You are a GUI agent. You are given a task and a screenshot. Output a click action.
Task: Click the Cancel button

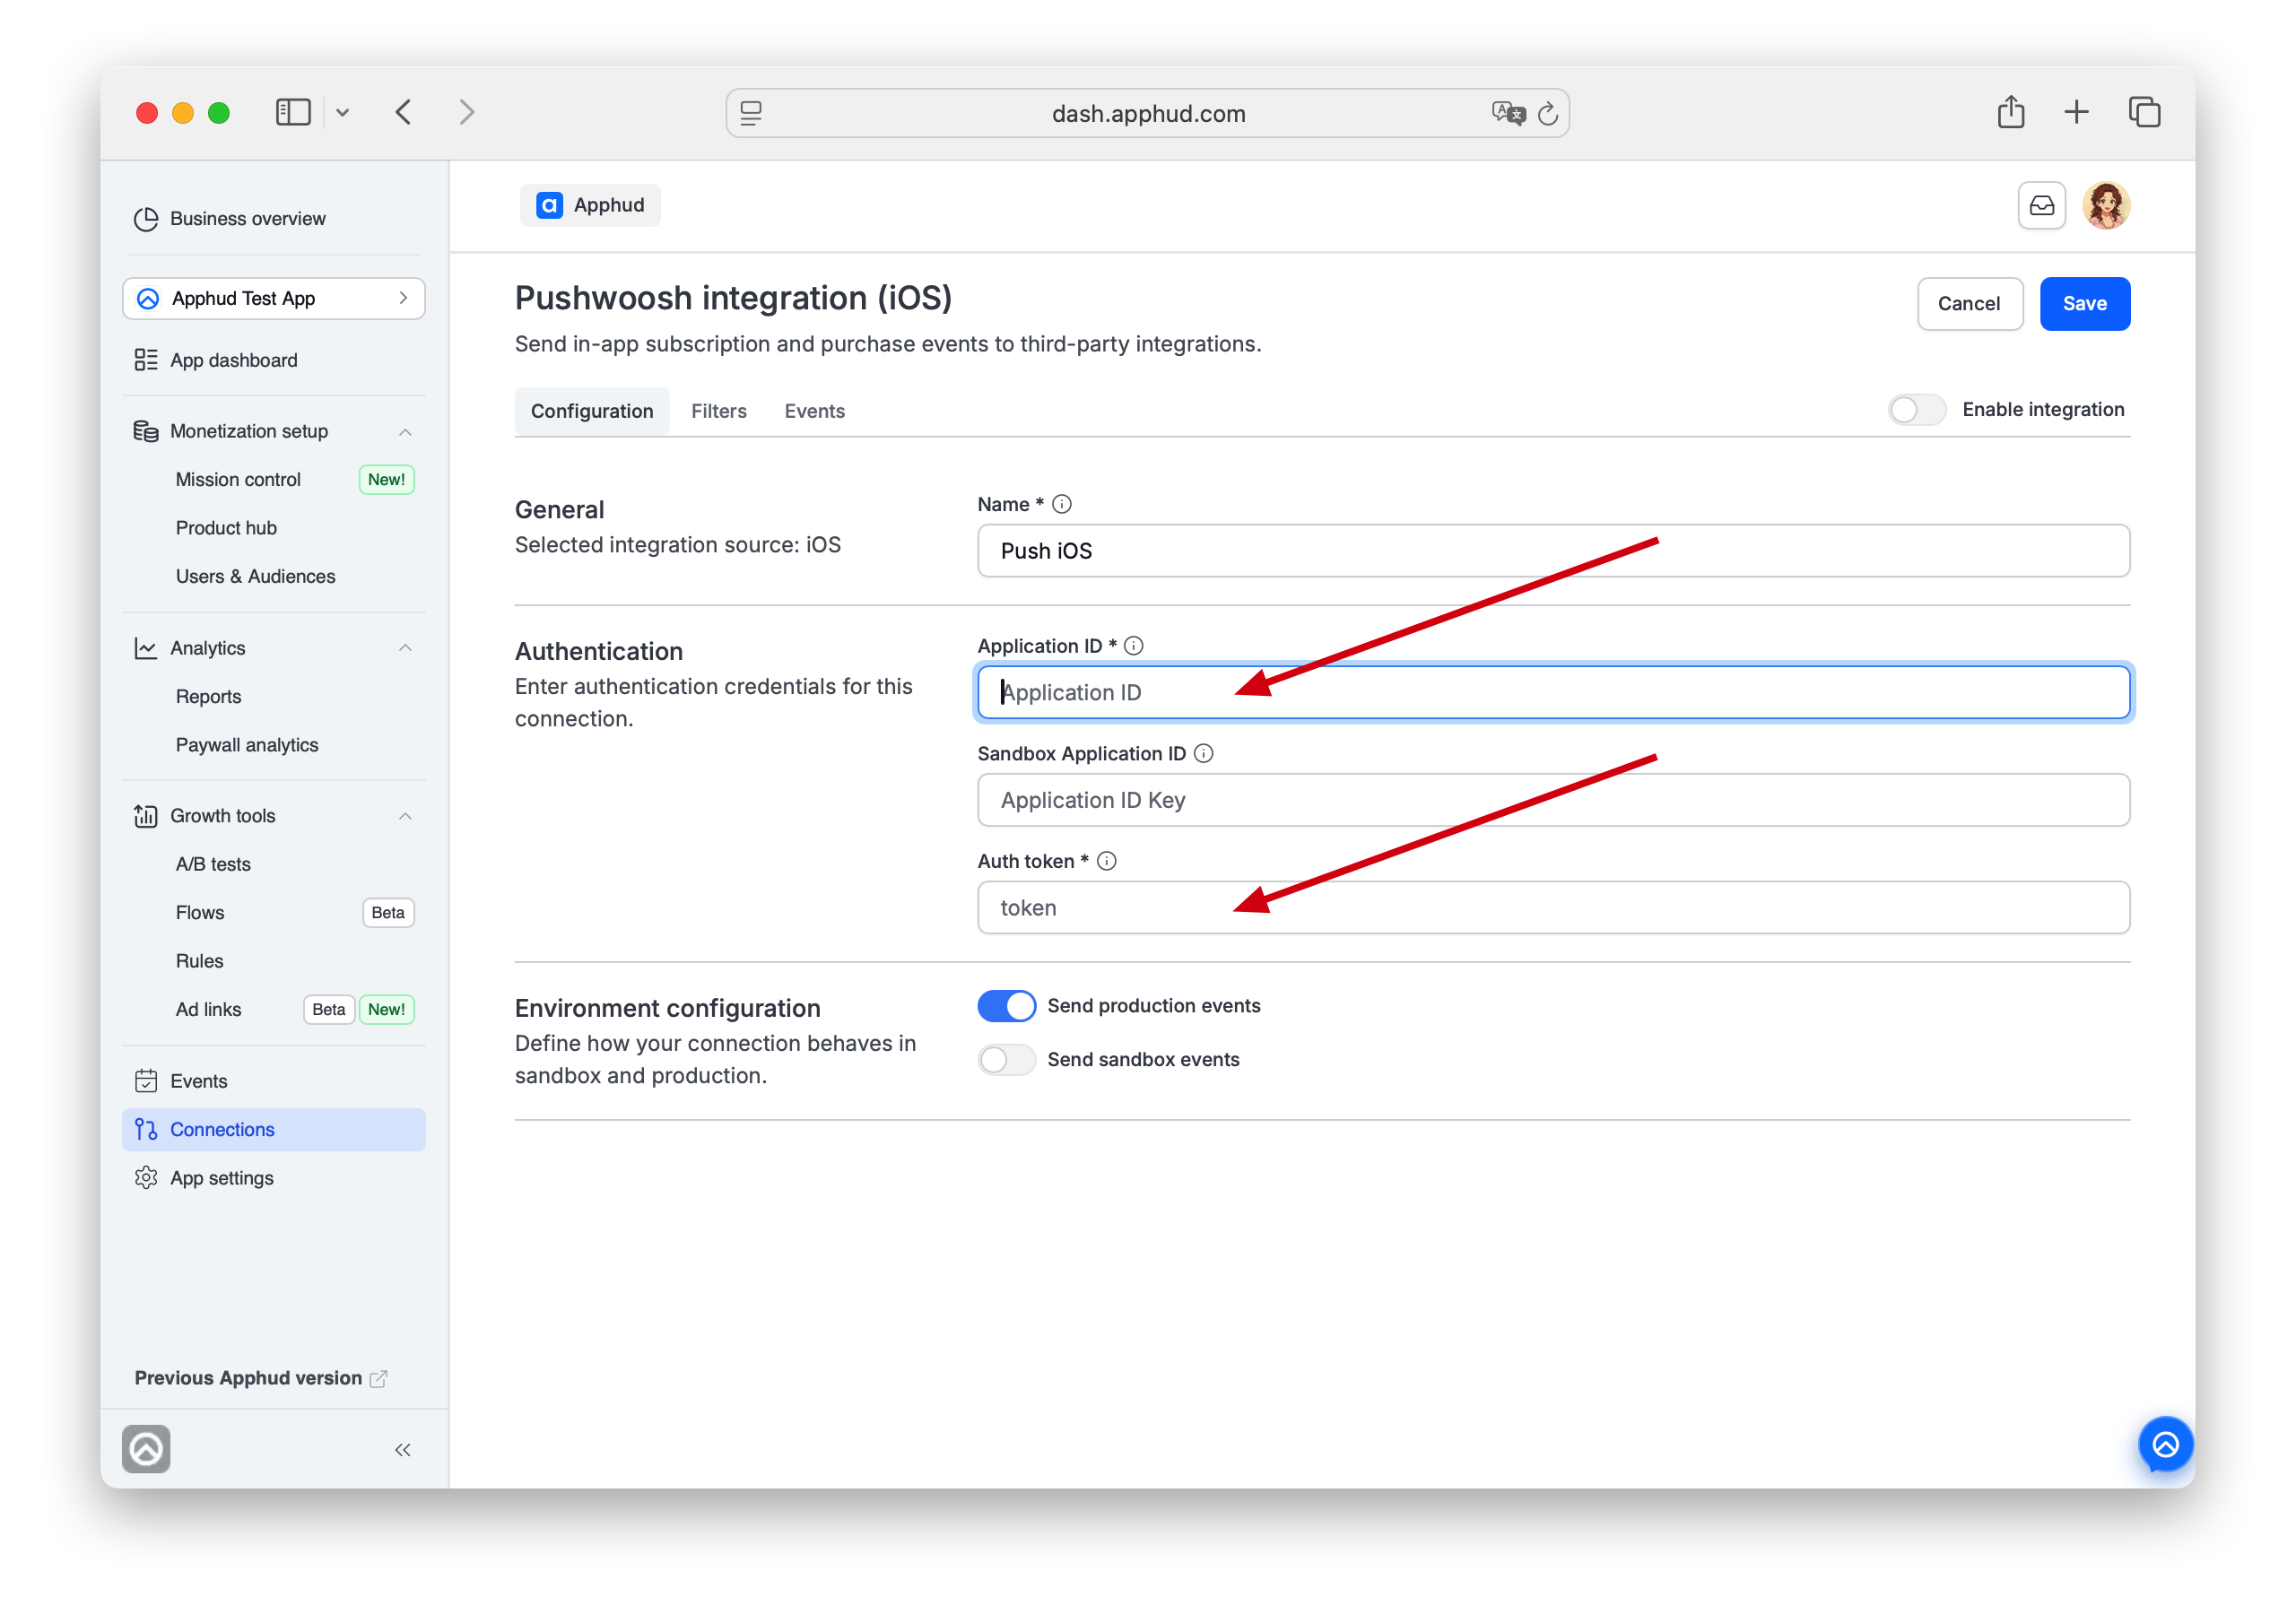coord(1969,303)
